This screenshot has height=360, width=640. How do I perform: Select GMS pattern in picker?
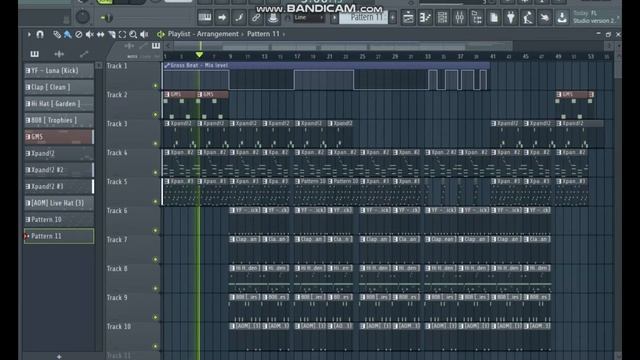(59, 137)
